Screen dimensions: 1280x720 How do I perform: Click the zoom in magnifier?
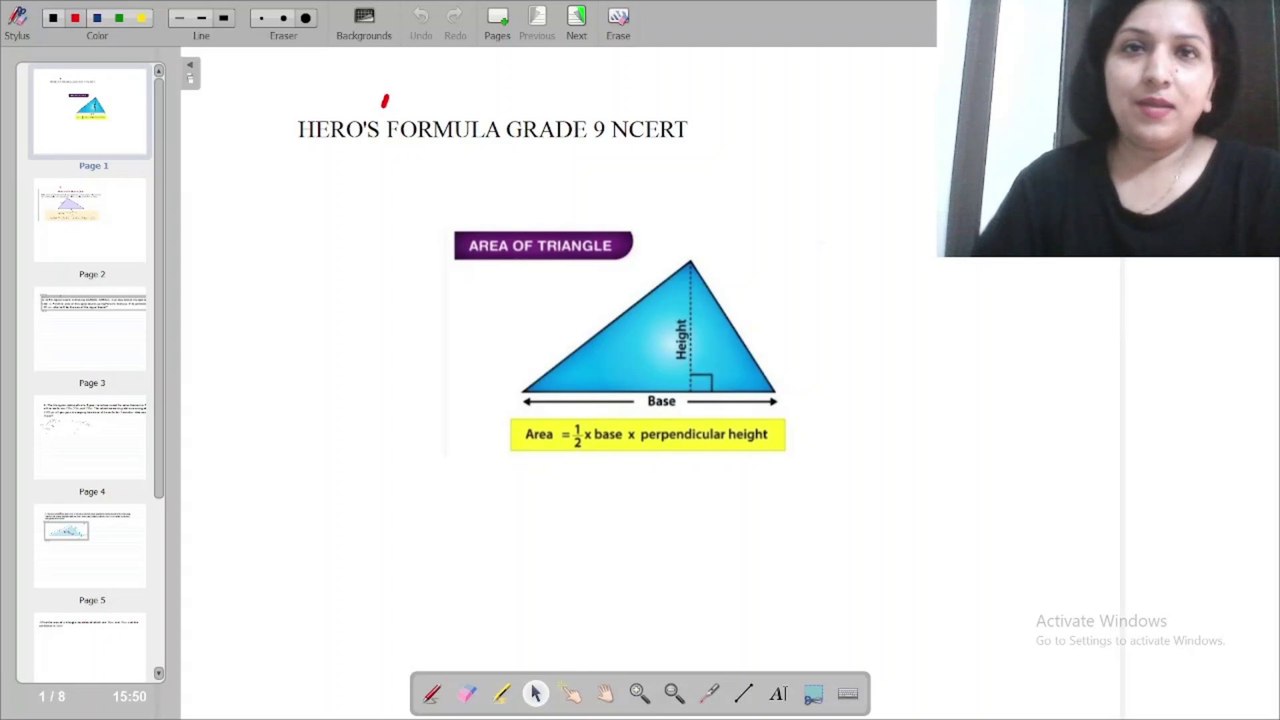(x=640, y=694)
